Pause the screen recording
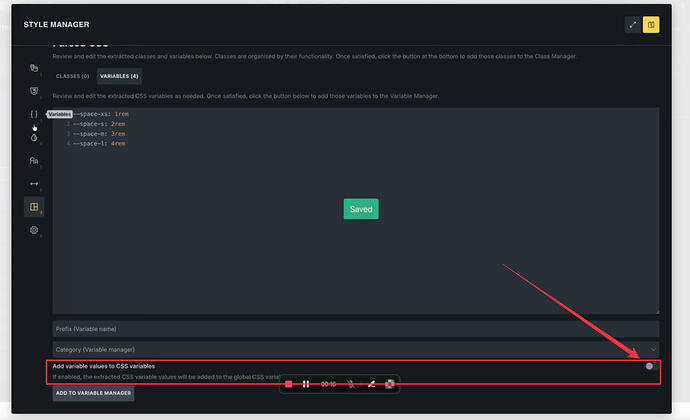 tap(306, 384)
